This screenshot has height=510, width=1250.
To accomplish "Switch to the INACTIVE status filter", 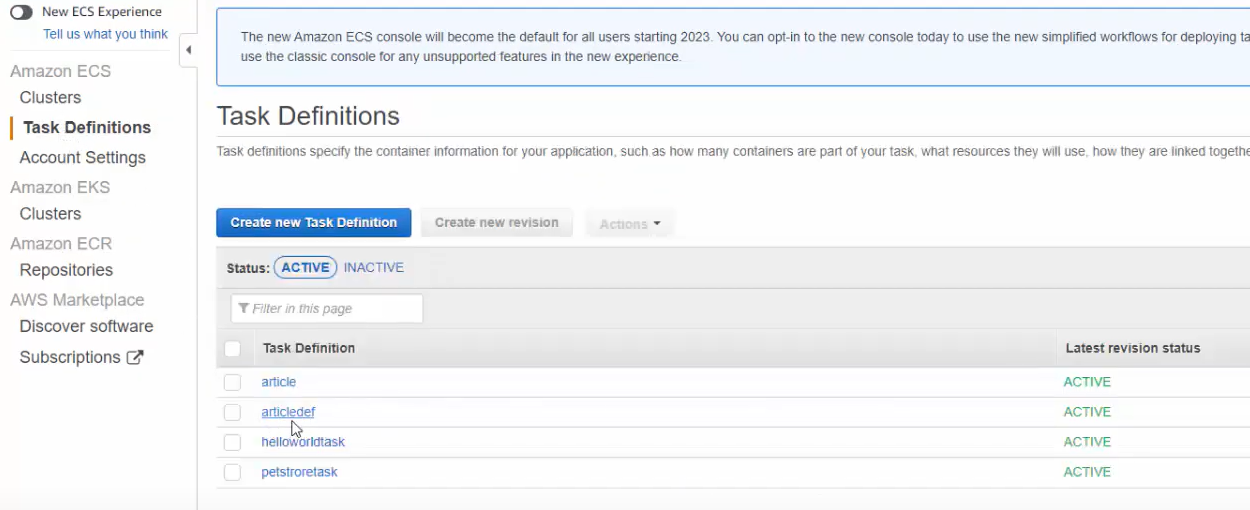I will pos(374,268).
